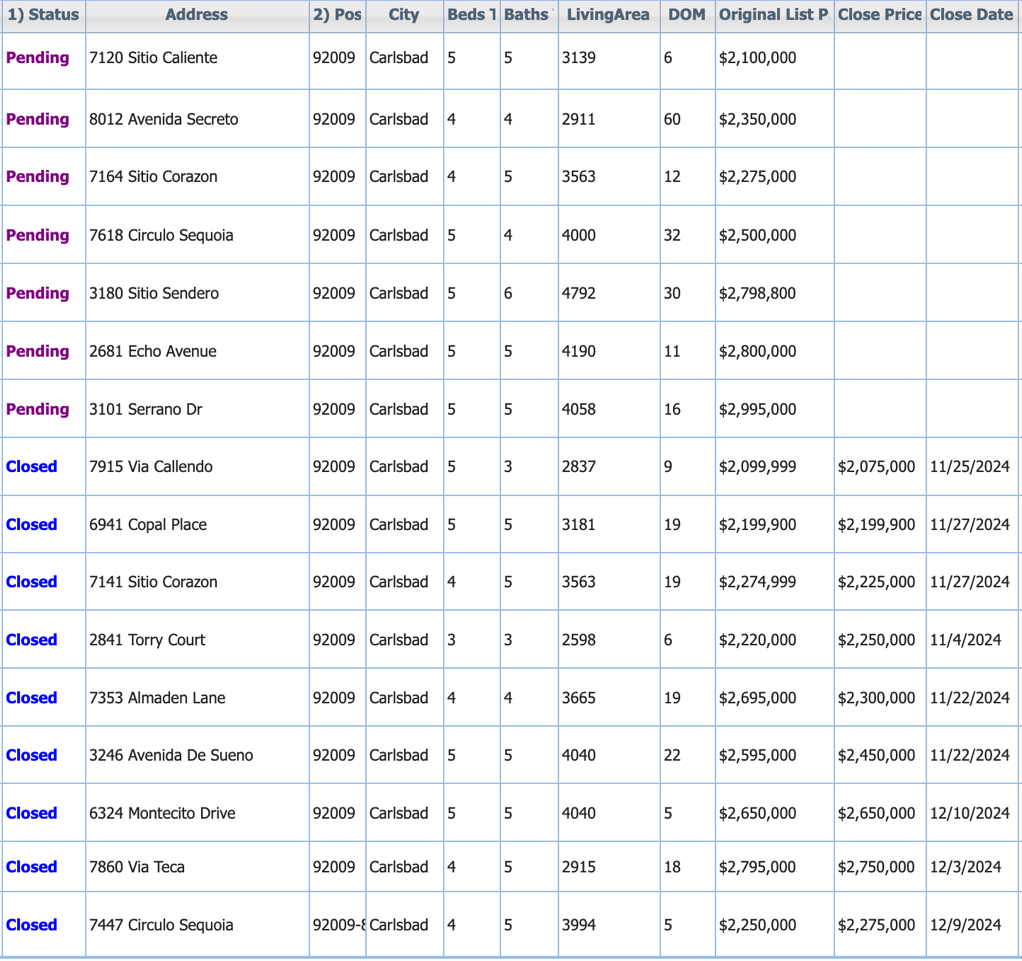The height and width of the screenshot is (961, 1022).
Task: Click Closed status for 7915 Via Callendo
Action: pyautogui.click(x=31, y=467)
